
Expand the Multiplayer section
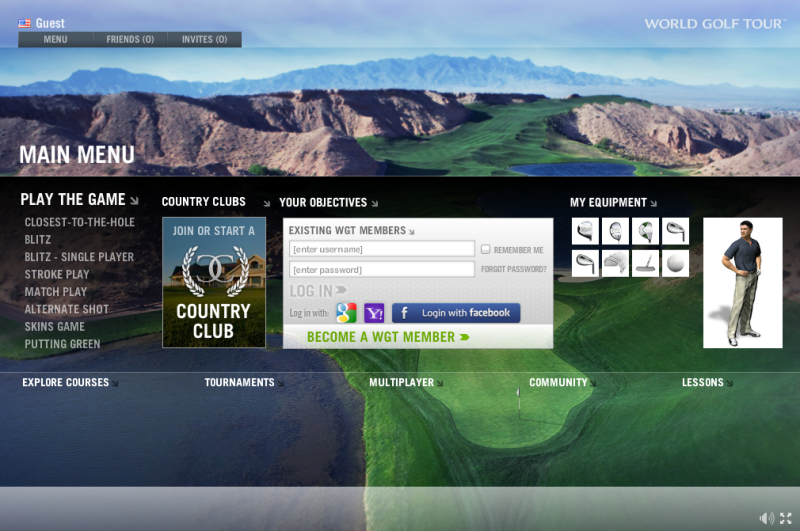[406, 383]
